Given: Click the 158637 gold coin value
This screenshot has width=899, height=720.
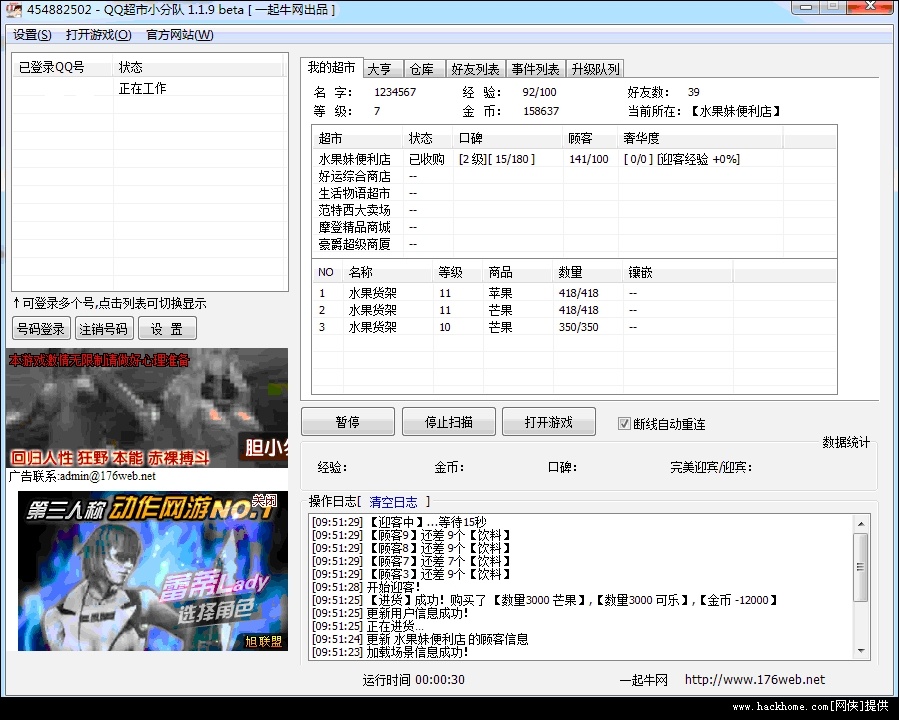Looking at the screenshot, I should click(x=541, y=111).
